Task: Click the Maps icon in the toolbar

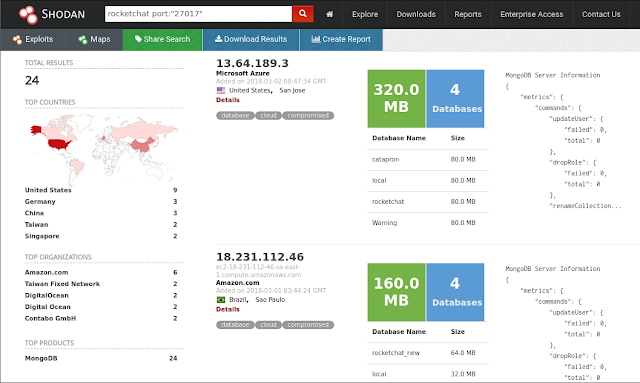Action: [x=83, y=40]
